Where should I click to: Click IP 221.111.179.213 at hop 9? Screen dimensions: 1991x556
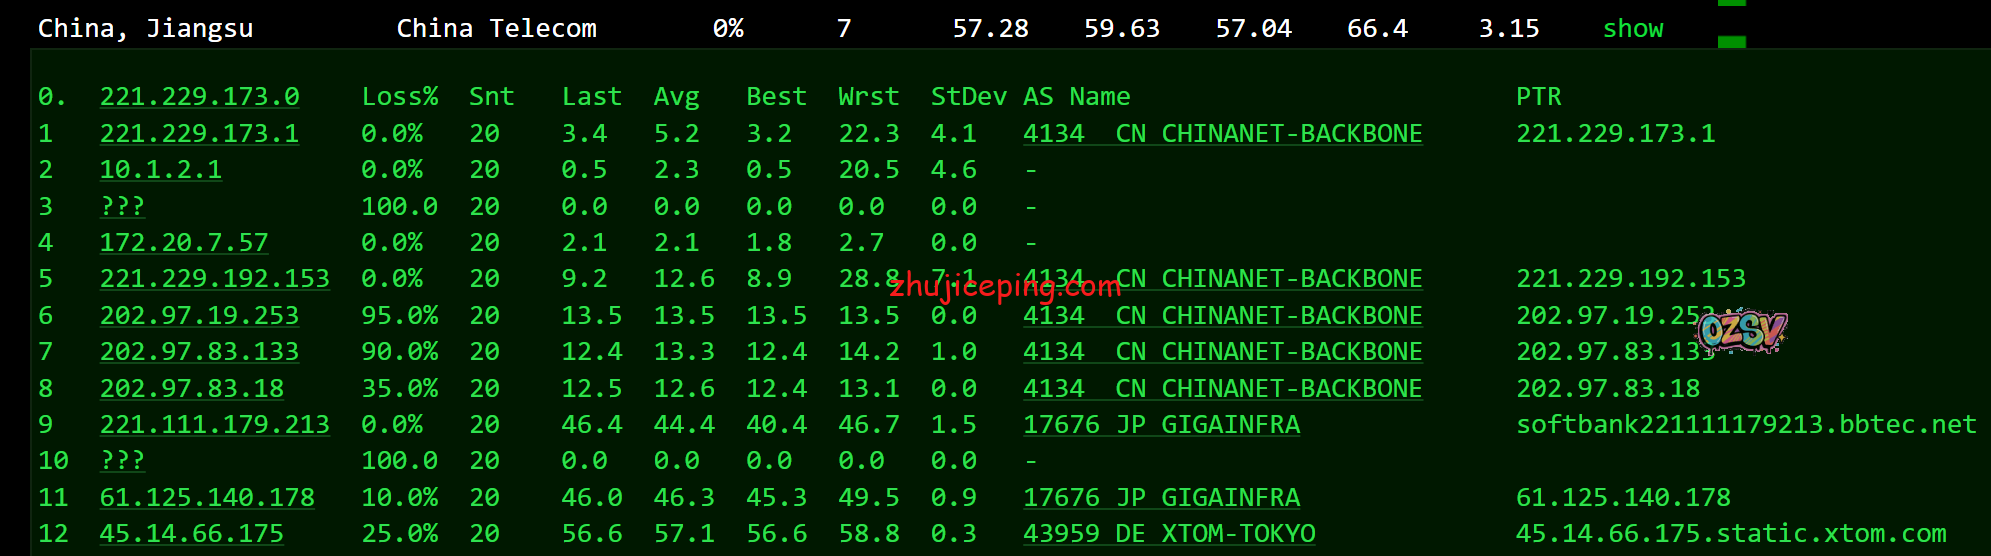click(x=214, y=425)
